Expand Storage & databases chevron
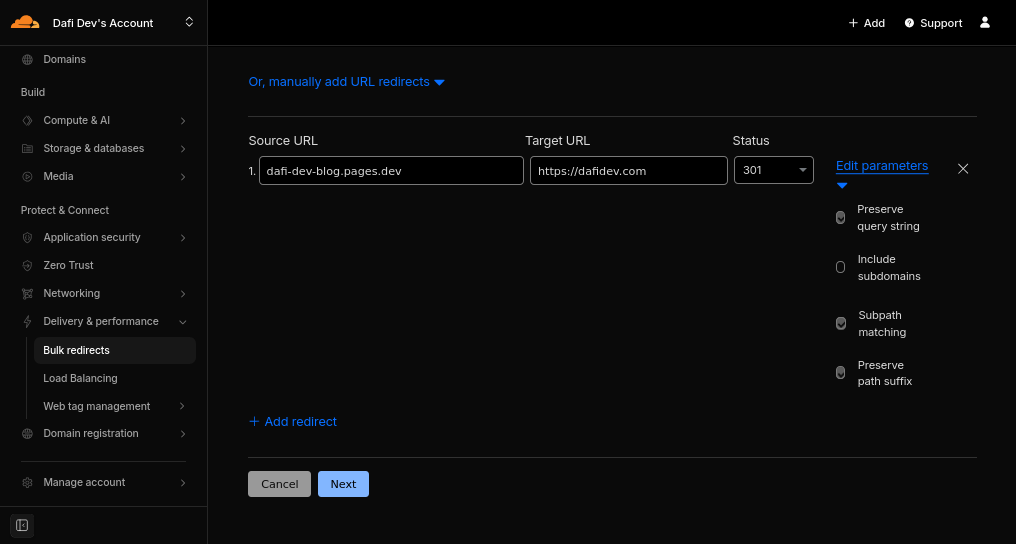The image size is (1016, 544). tap(183, 148)
